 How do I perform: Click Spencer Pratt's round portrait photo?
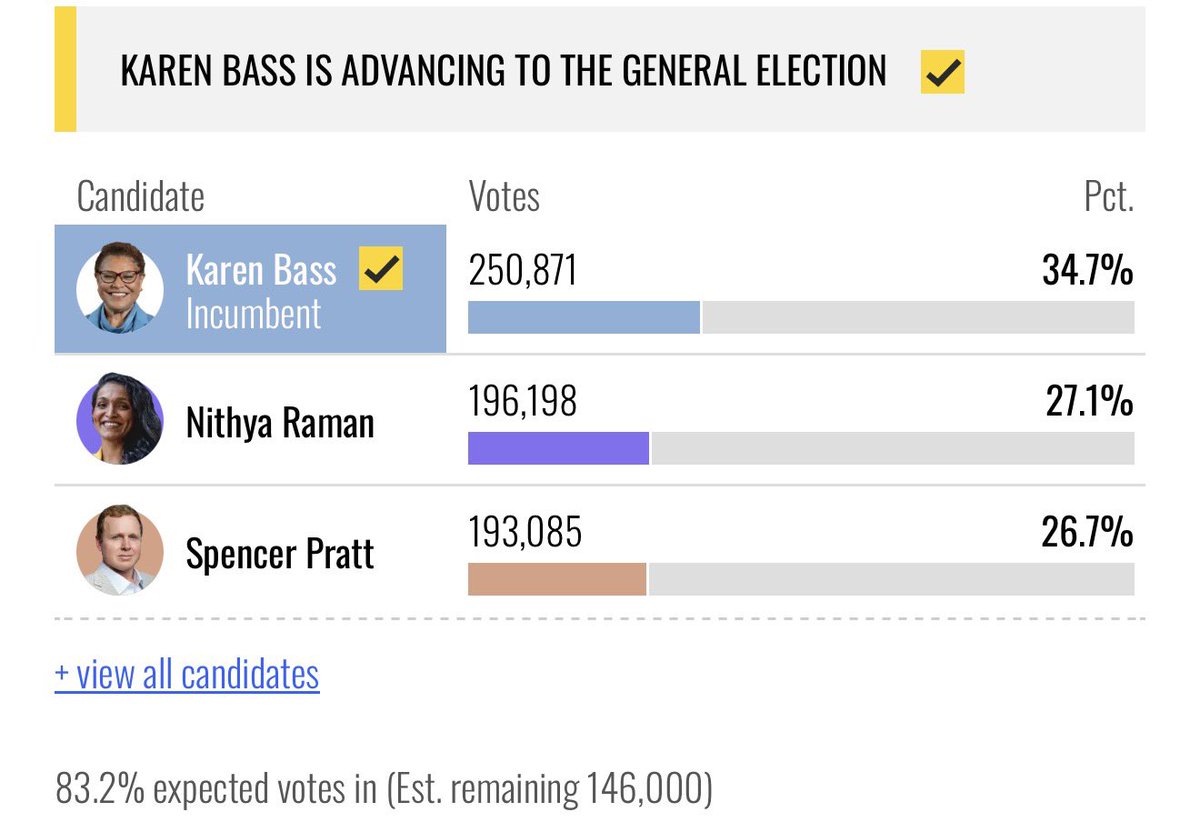(x=120, y=551)
